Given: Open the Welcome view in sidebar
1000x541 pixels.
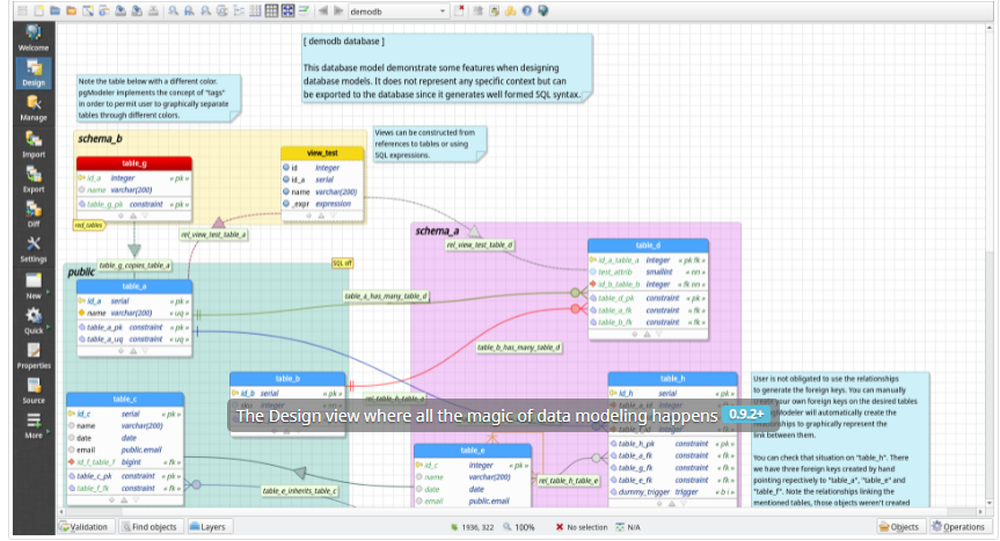Looking at the screenshot, I should (34, 38).
